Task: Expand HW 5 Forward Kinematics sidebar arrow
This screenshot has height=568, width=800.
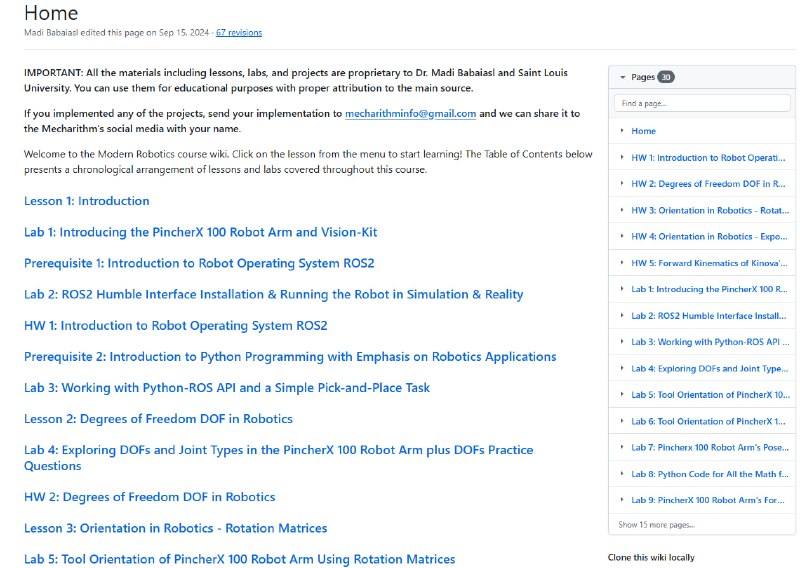Action: 622,263
